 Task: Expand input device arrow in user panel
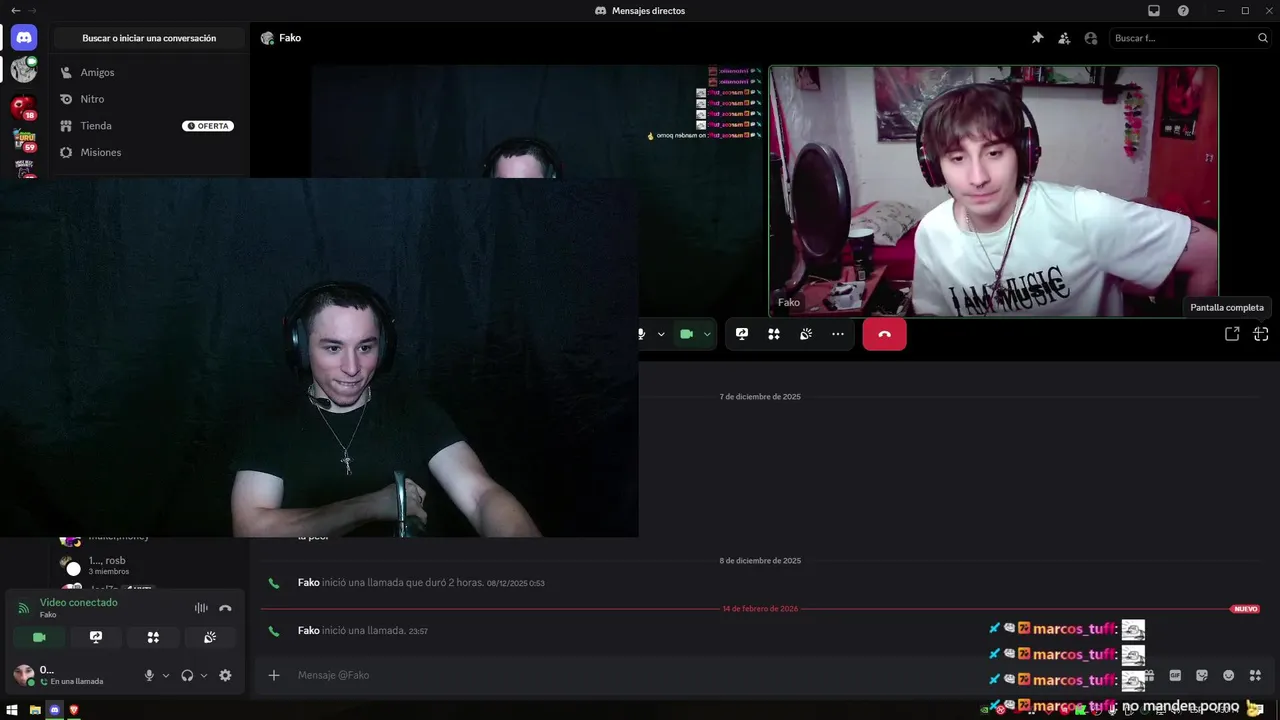166,675
